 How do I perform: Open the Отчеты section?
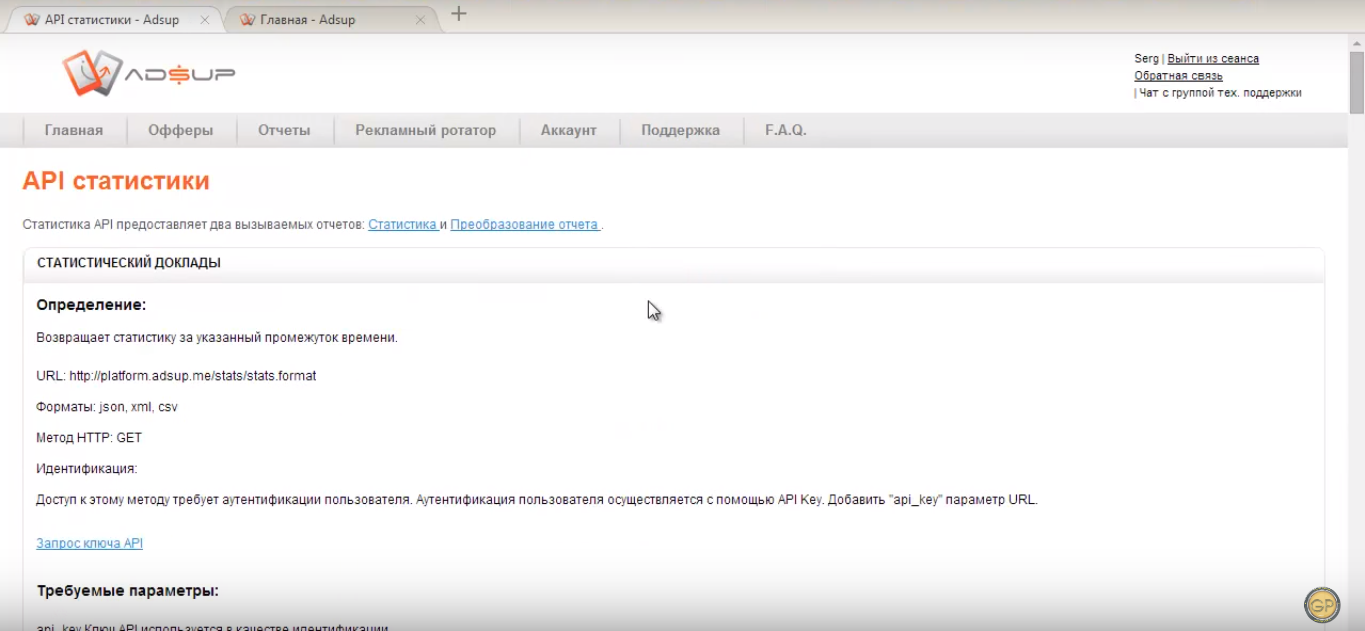point(283,129)
